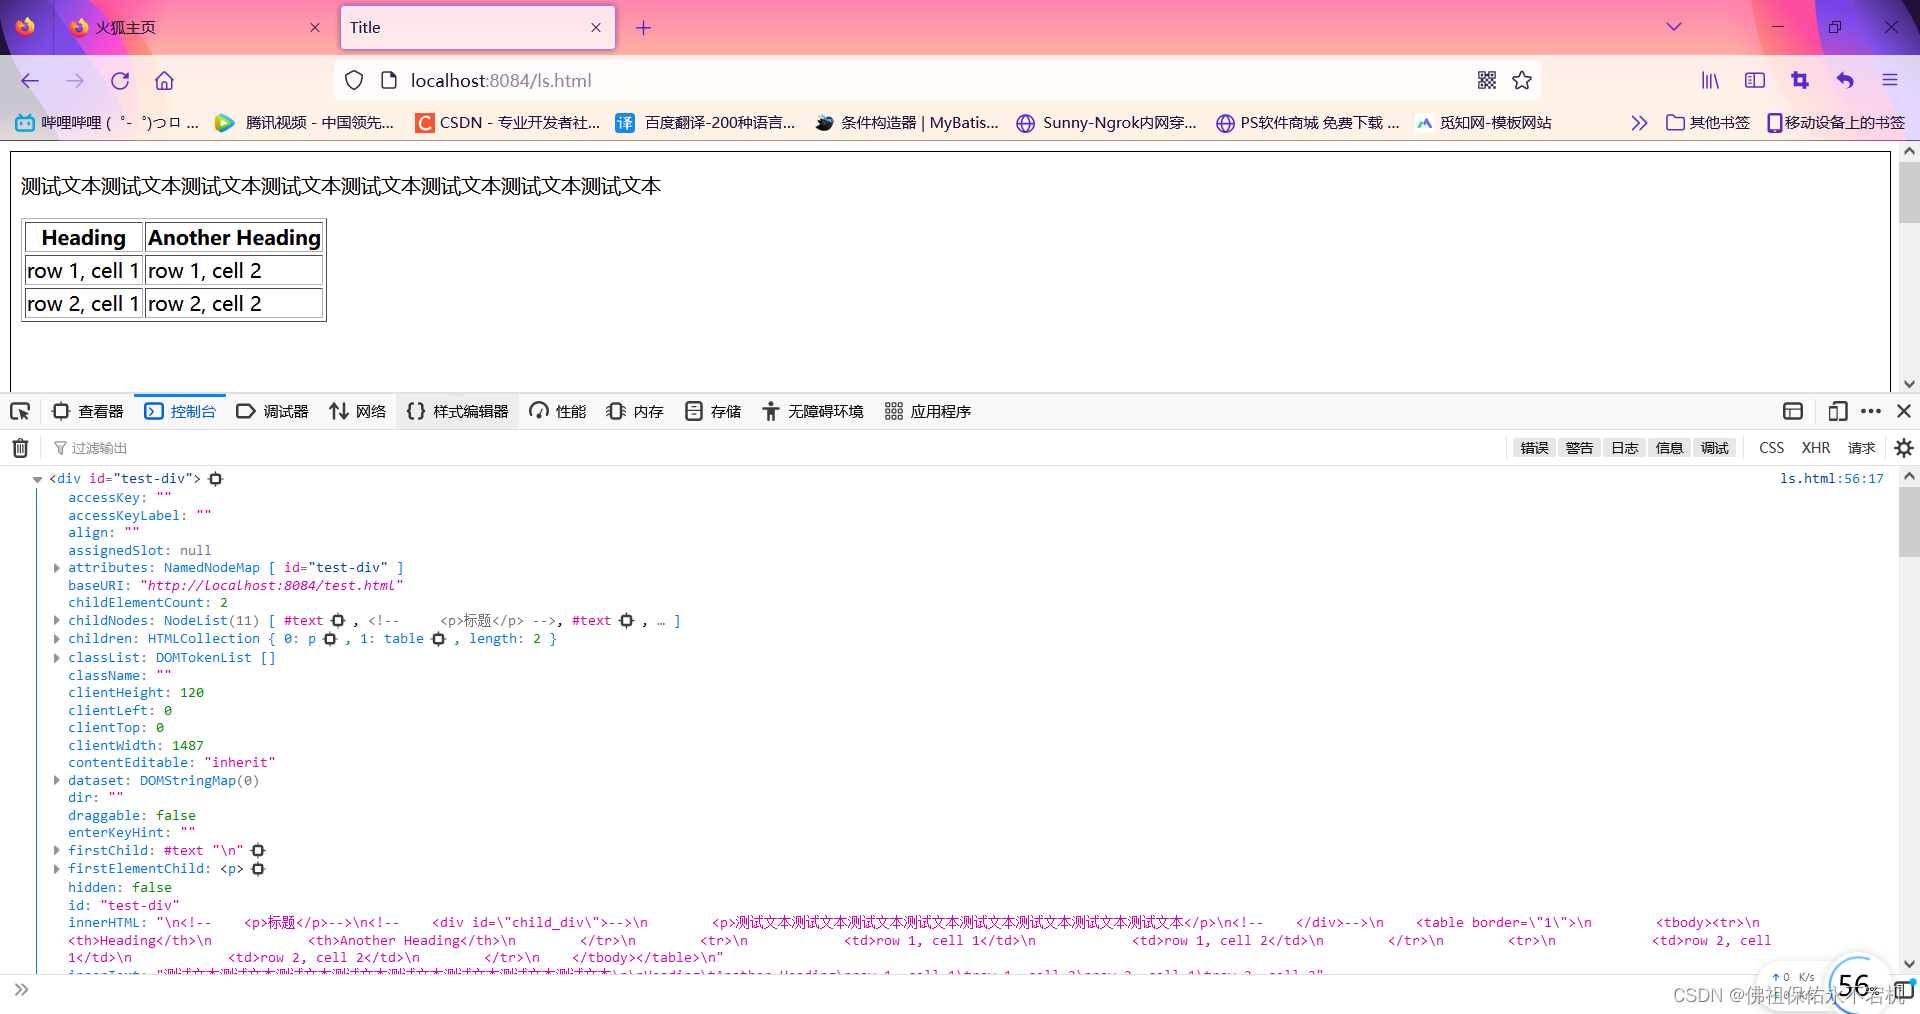Open the list all tabs dropdown
Viewport: 1920px width, 1014px height.
click(1673, 27)
